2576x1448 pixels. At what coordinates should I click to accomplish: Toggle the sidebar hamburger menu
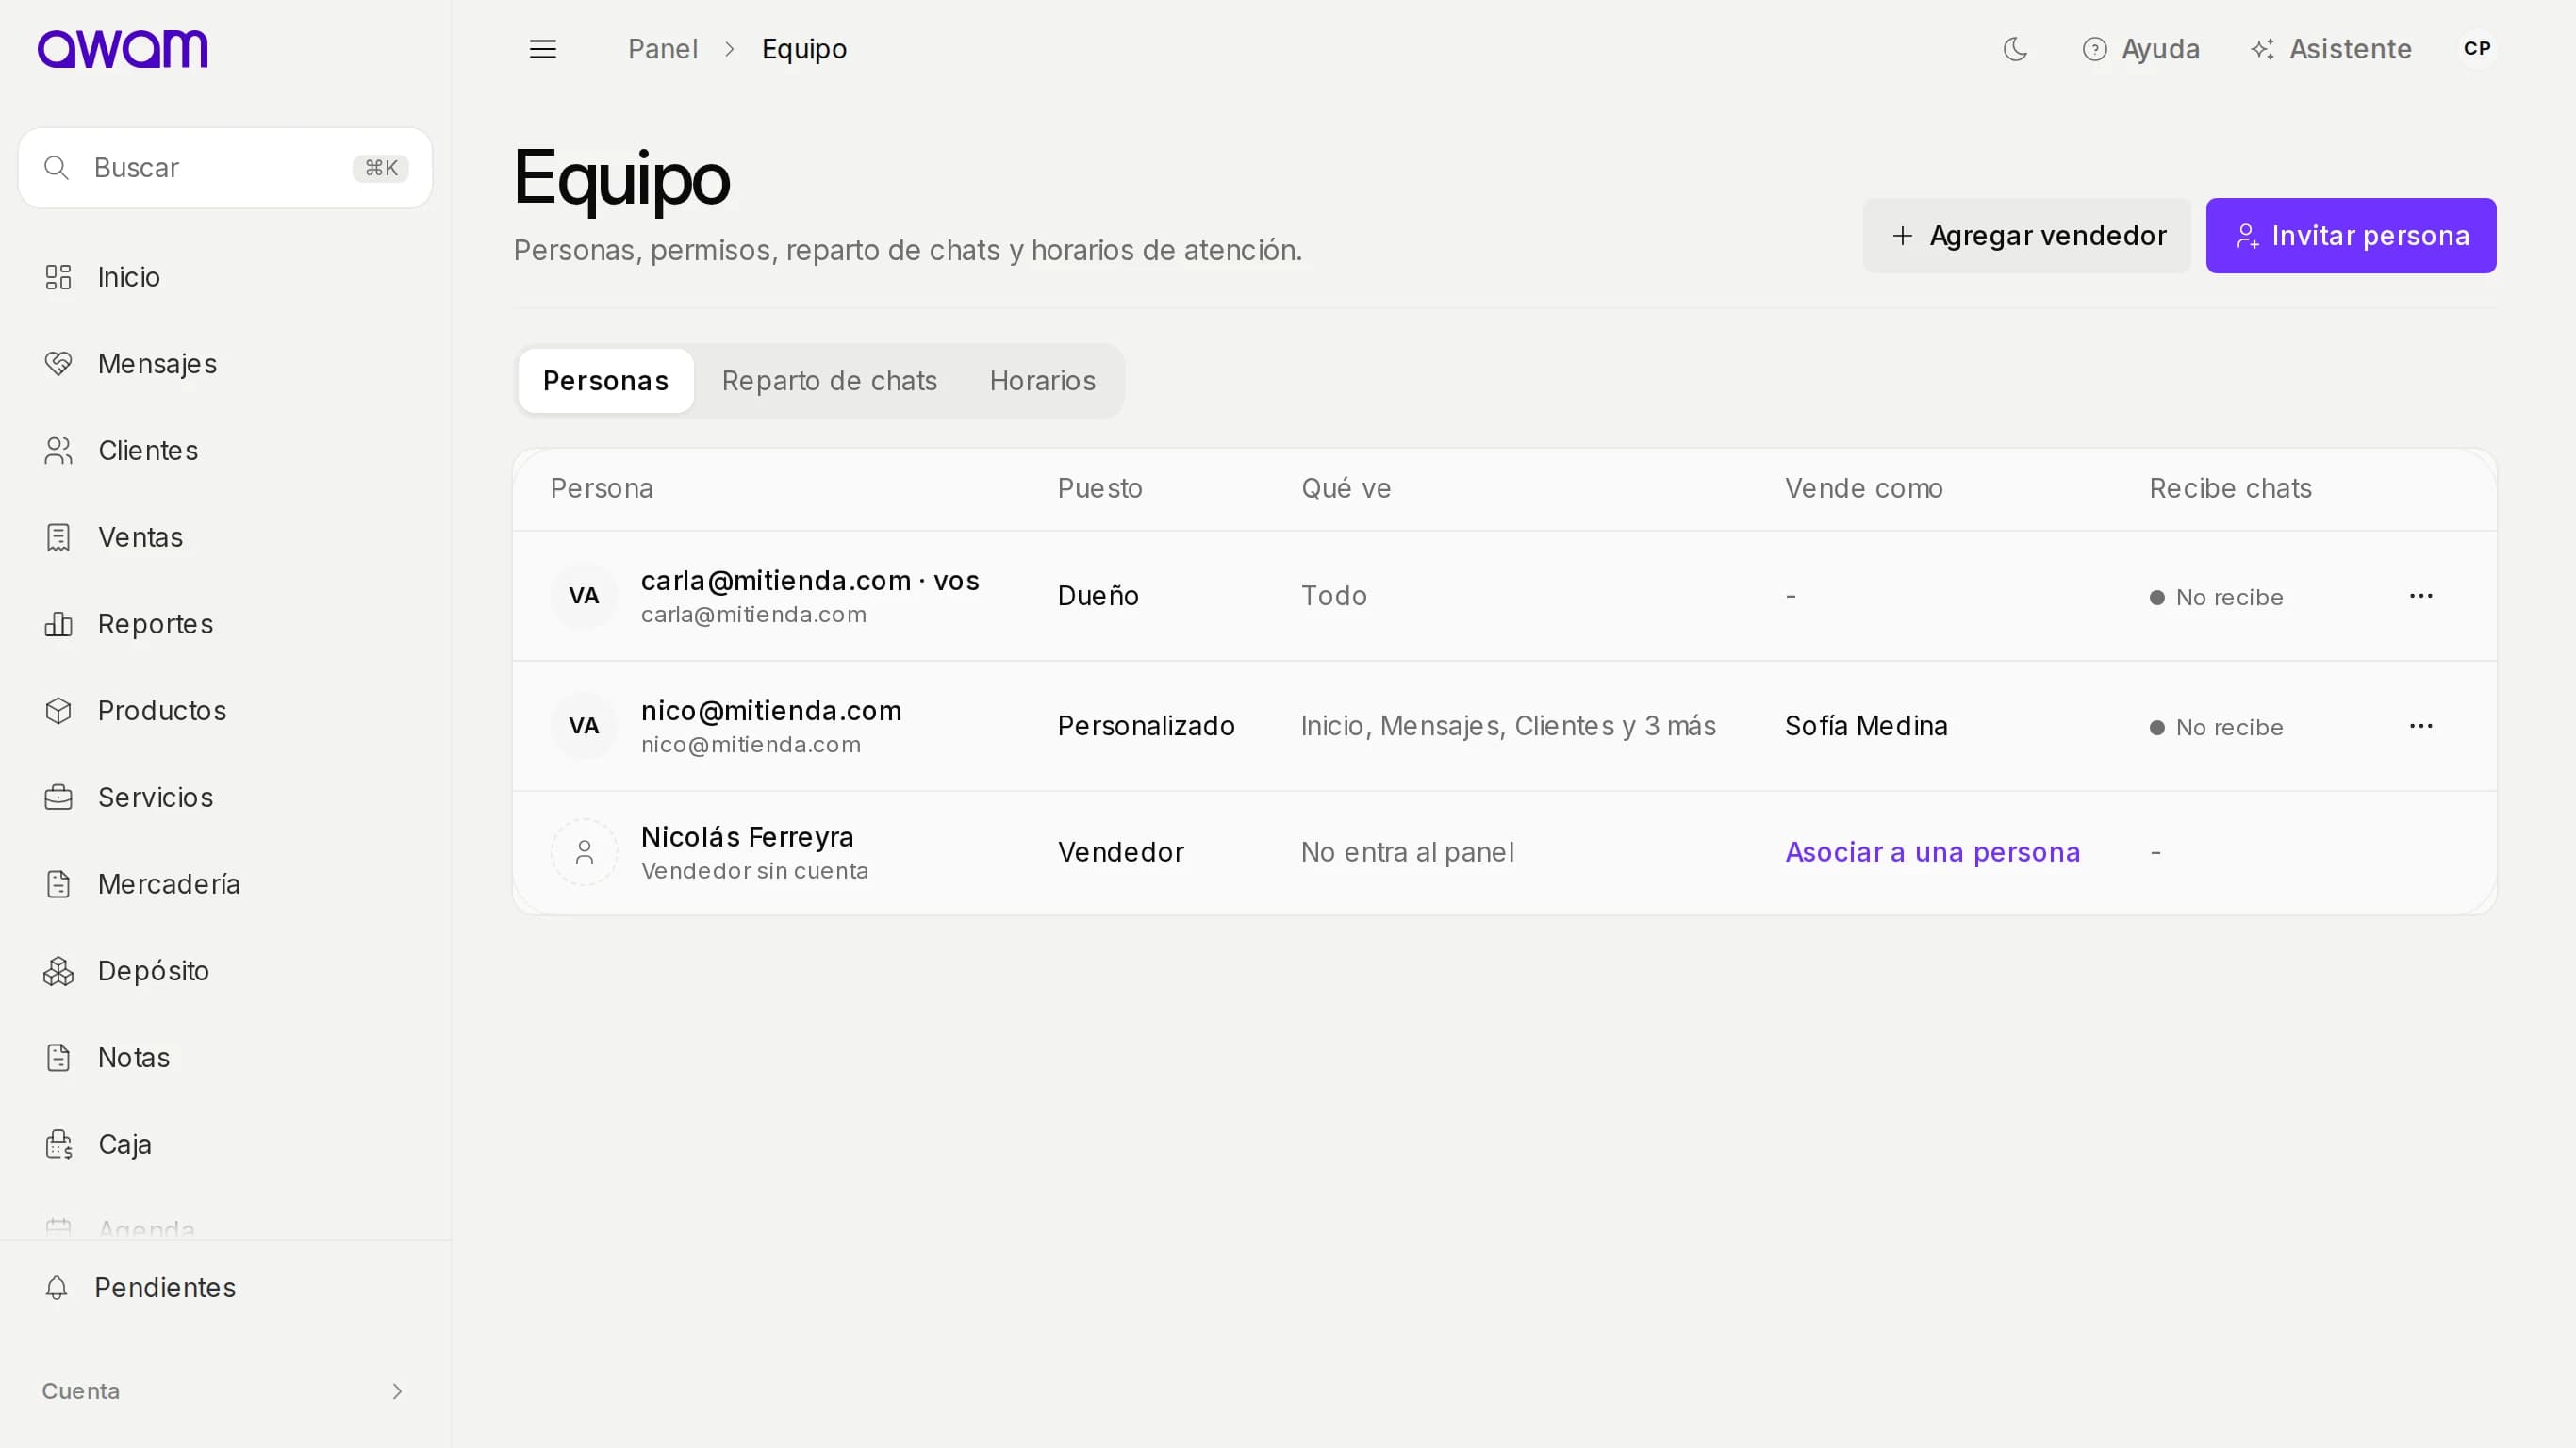543,49
